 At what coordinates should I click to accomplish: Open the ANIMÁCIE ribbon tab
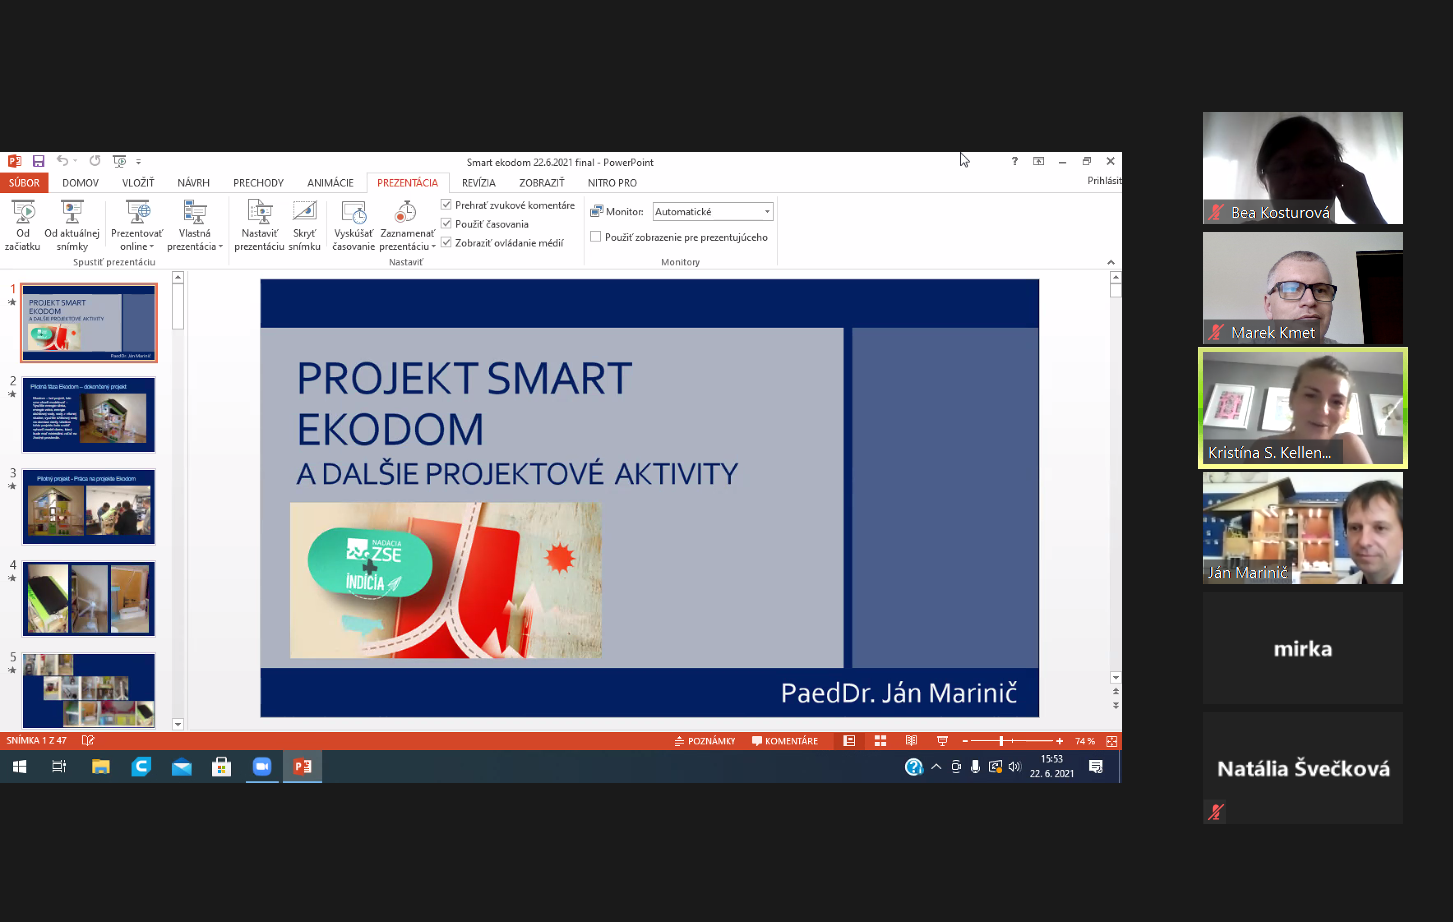click(x=330, y=183)
